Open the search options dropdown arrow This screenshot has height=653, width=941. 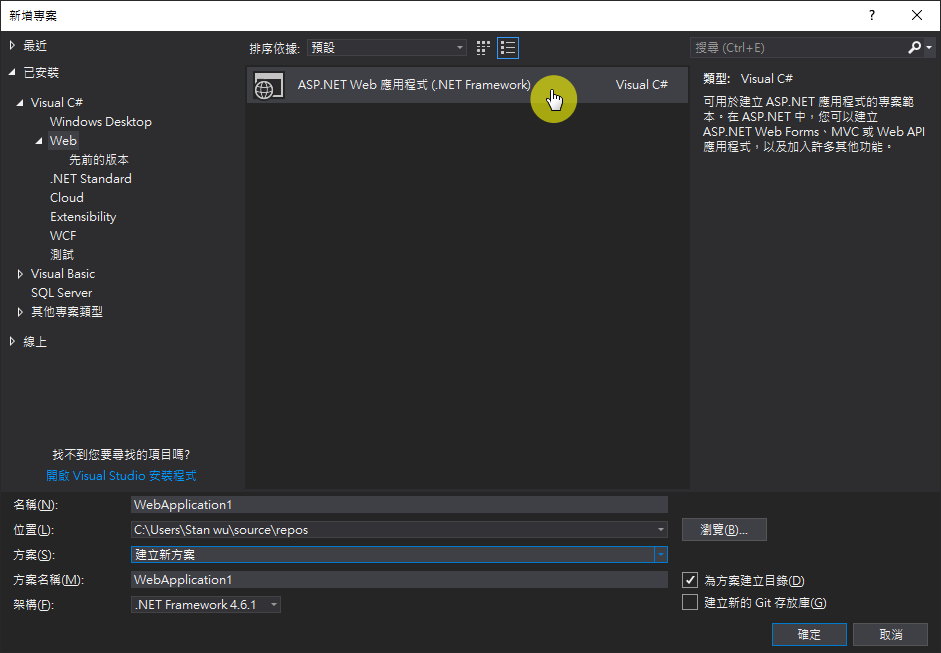click(x=929, y=47)
